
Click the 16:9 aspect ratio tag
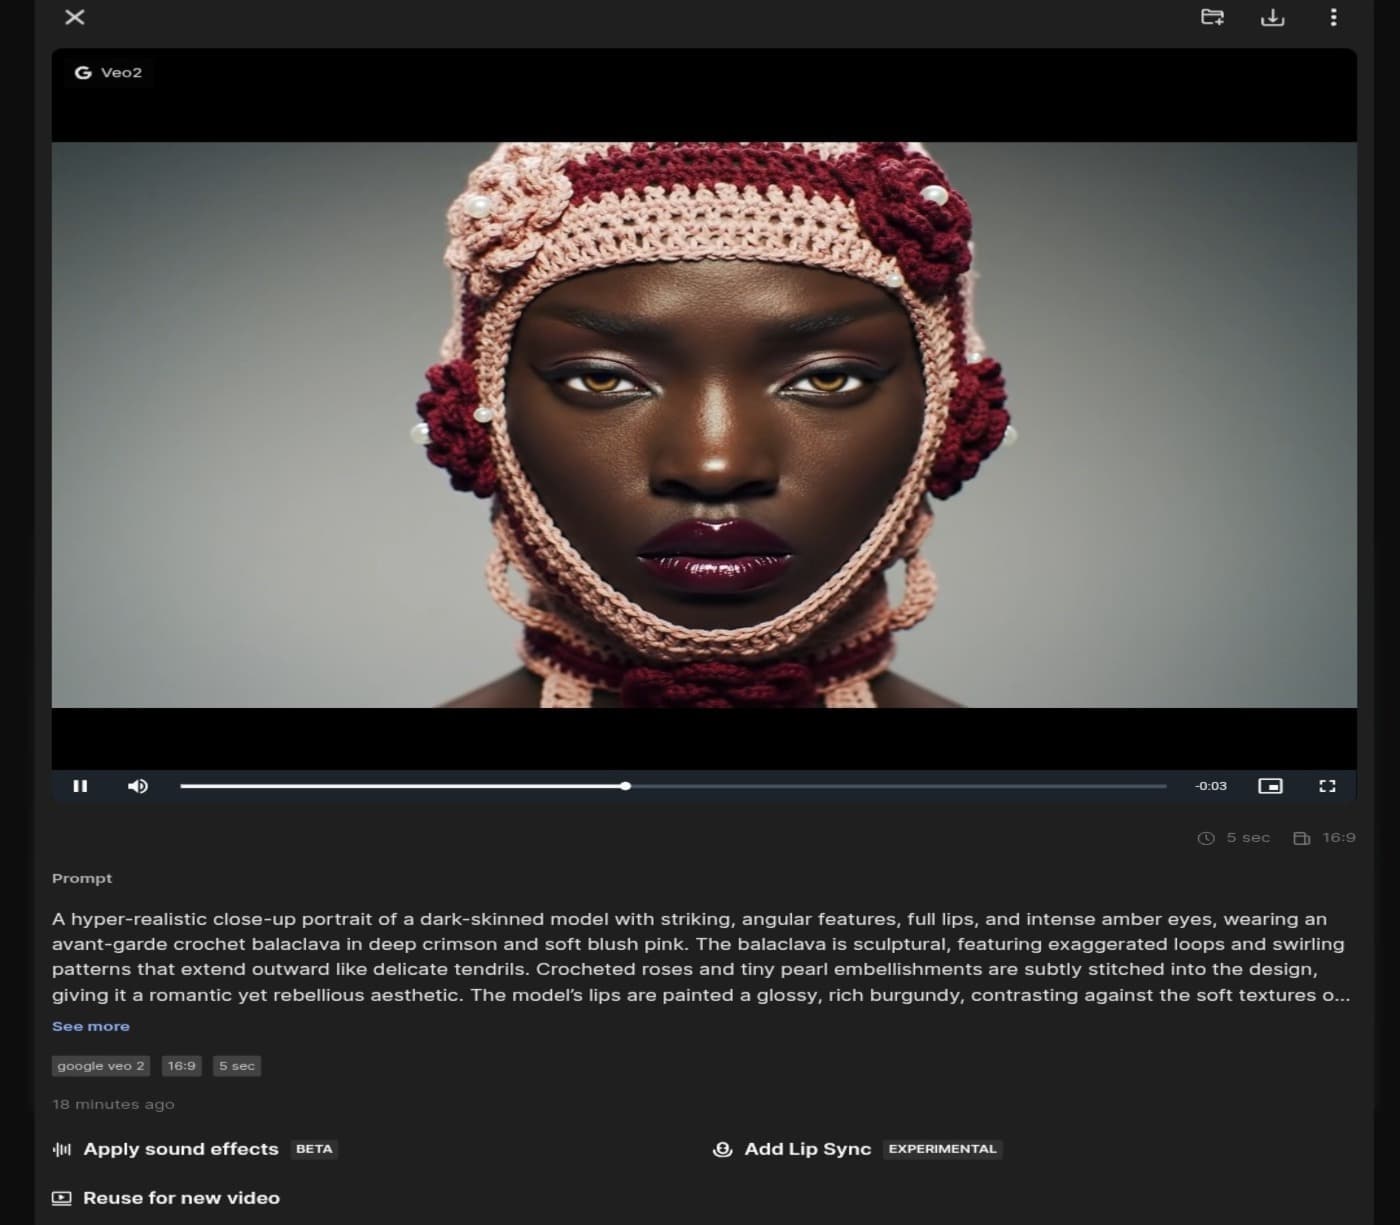click(x=182, y=1066)
